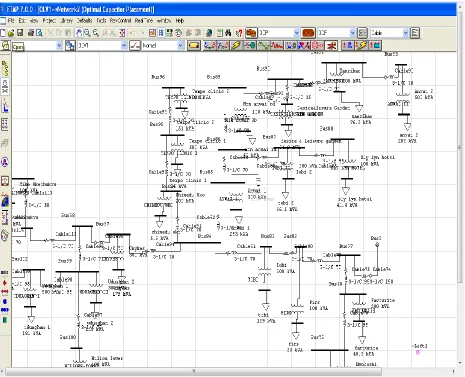Click the Zoom Out magnifier icon
The image size is (465, 377).
pos(96,33)
